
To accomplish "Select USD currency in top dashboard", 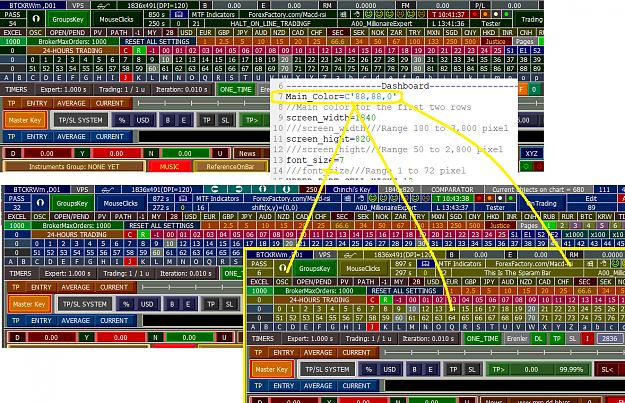I will (186, 32).
